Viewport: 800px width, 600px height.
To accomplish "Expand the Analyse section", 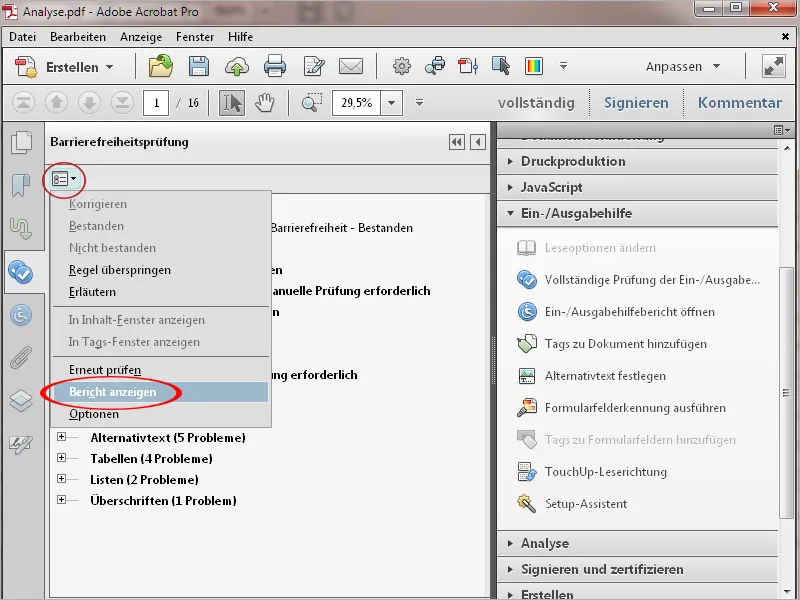I will coord(637,543).
